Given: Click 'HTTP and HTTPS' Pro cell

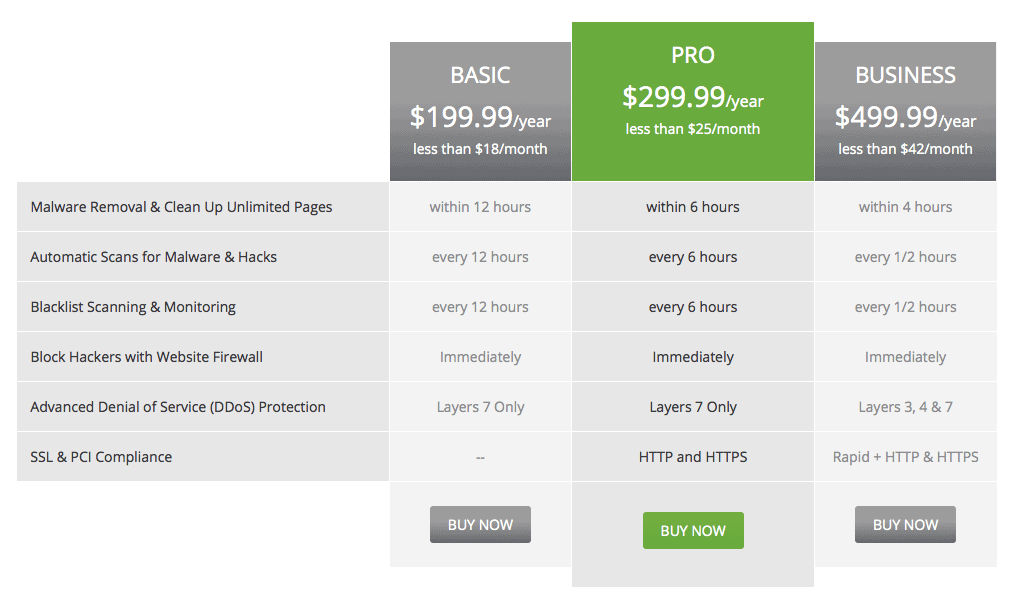Looking at the screenshot, I should tap(693, 457).
